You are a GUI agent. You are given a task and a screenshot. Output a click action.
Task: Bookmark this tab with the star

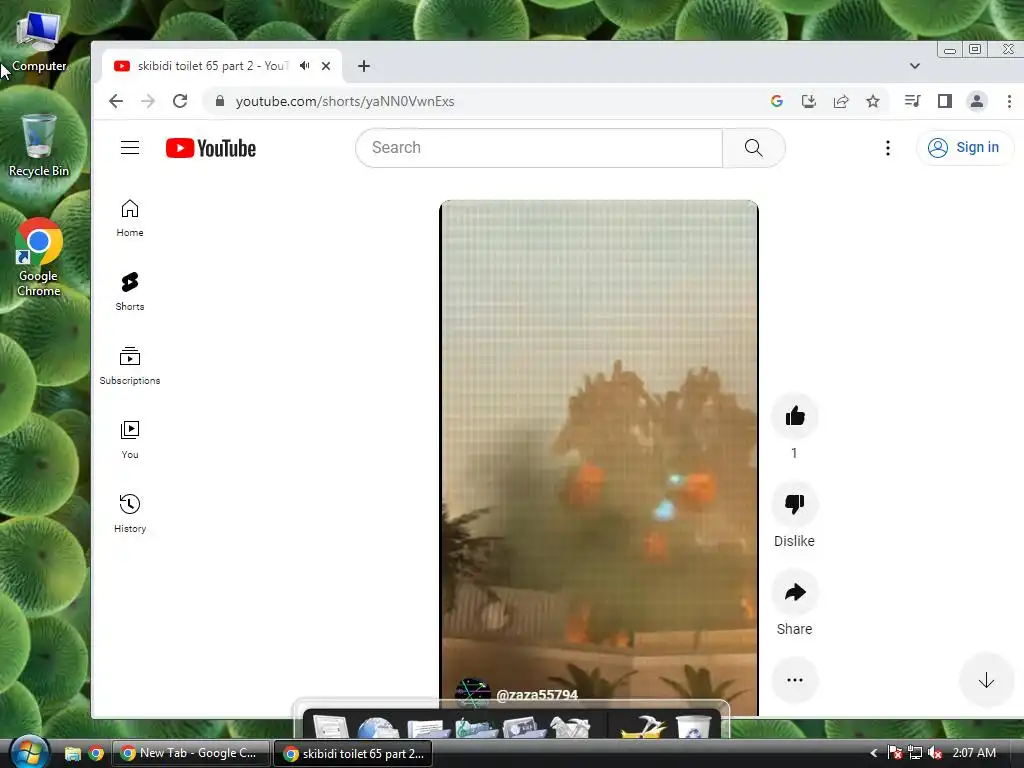[873, 101]
